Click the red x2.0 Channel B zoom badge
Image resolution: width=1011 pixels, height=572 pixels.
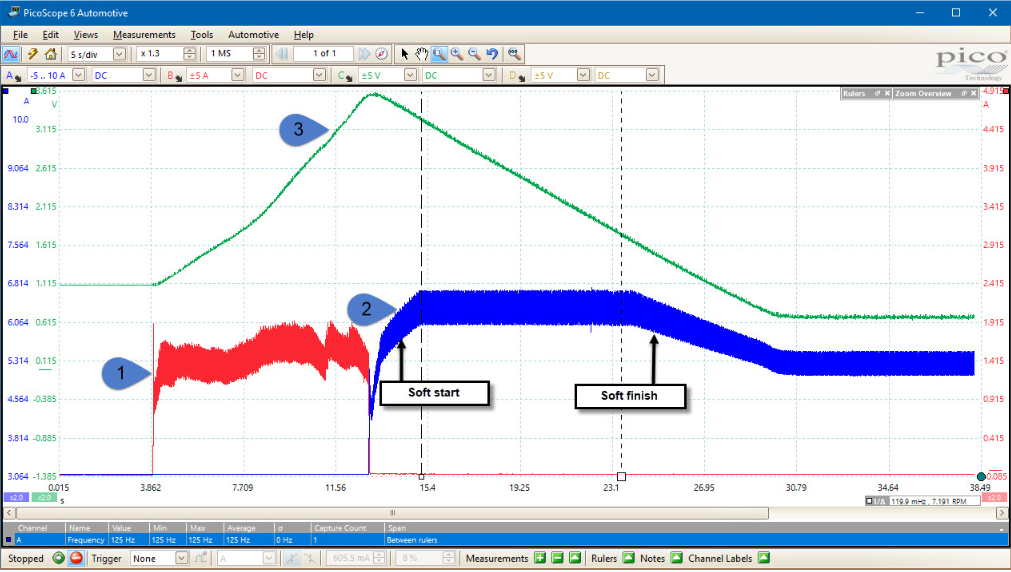pyautogui.click(x=994, y=498)
